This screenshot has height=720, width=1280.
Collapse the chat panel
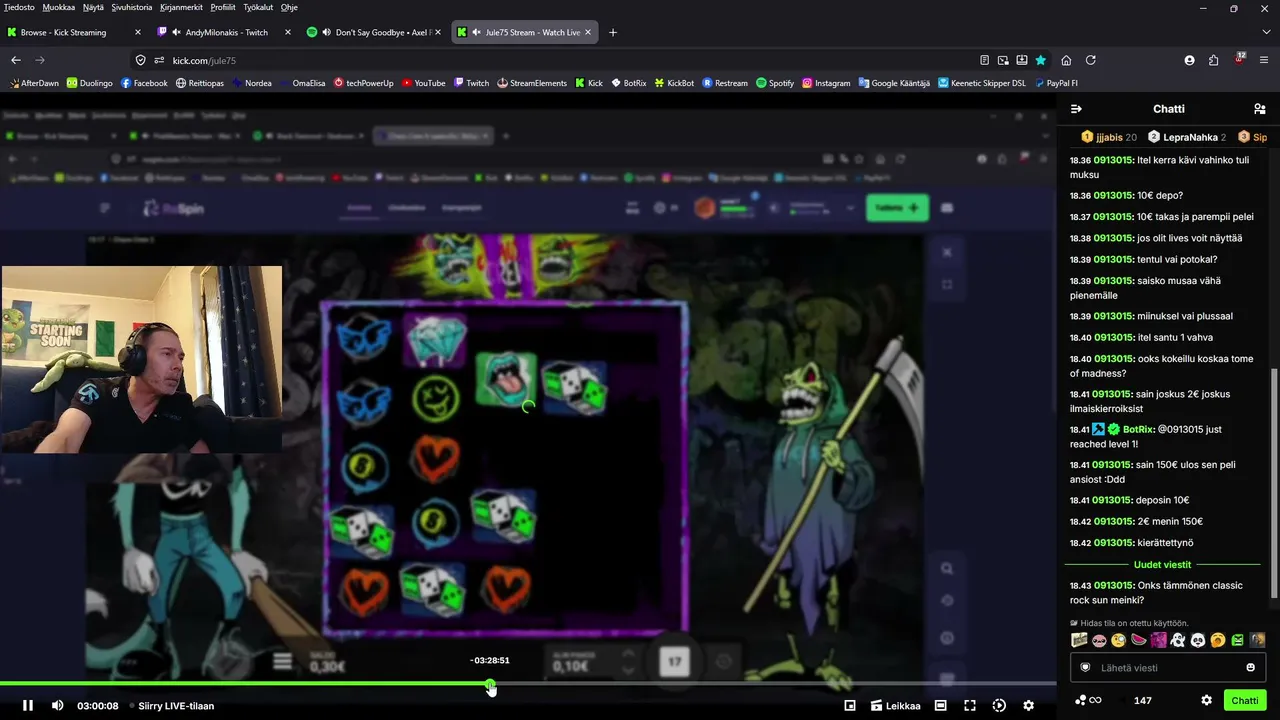pos(1076,109)
